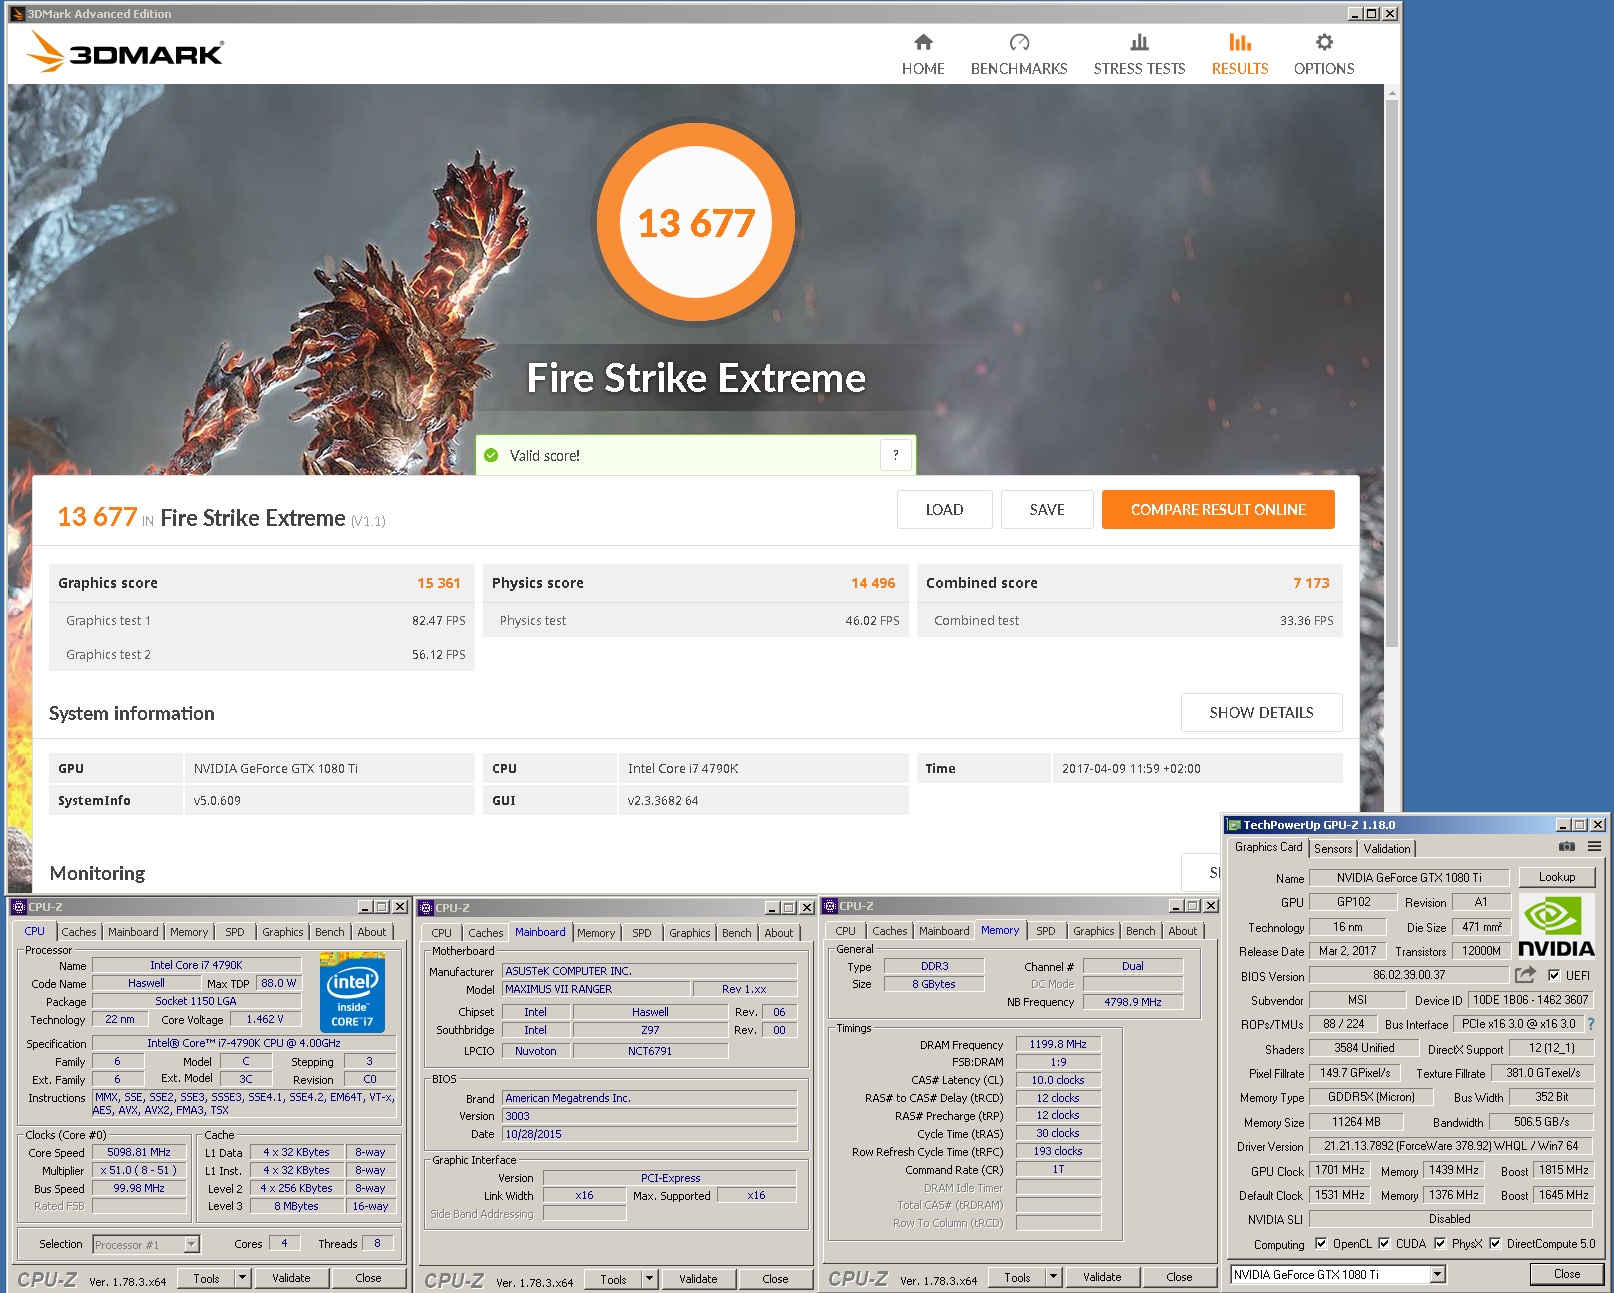
Task: Click Mainboard model MAXIMUS VII RANGER
Action: [596, 989]
